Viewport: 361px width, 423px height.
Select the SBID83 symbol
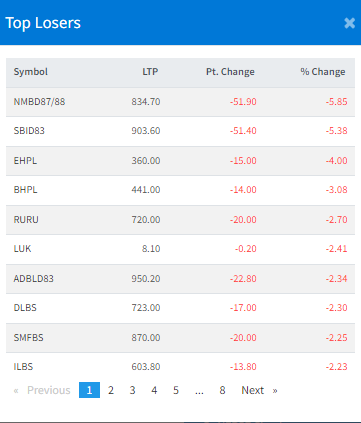(29, 131)
